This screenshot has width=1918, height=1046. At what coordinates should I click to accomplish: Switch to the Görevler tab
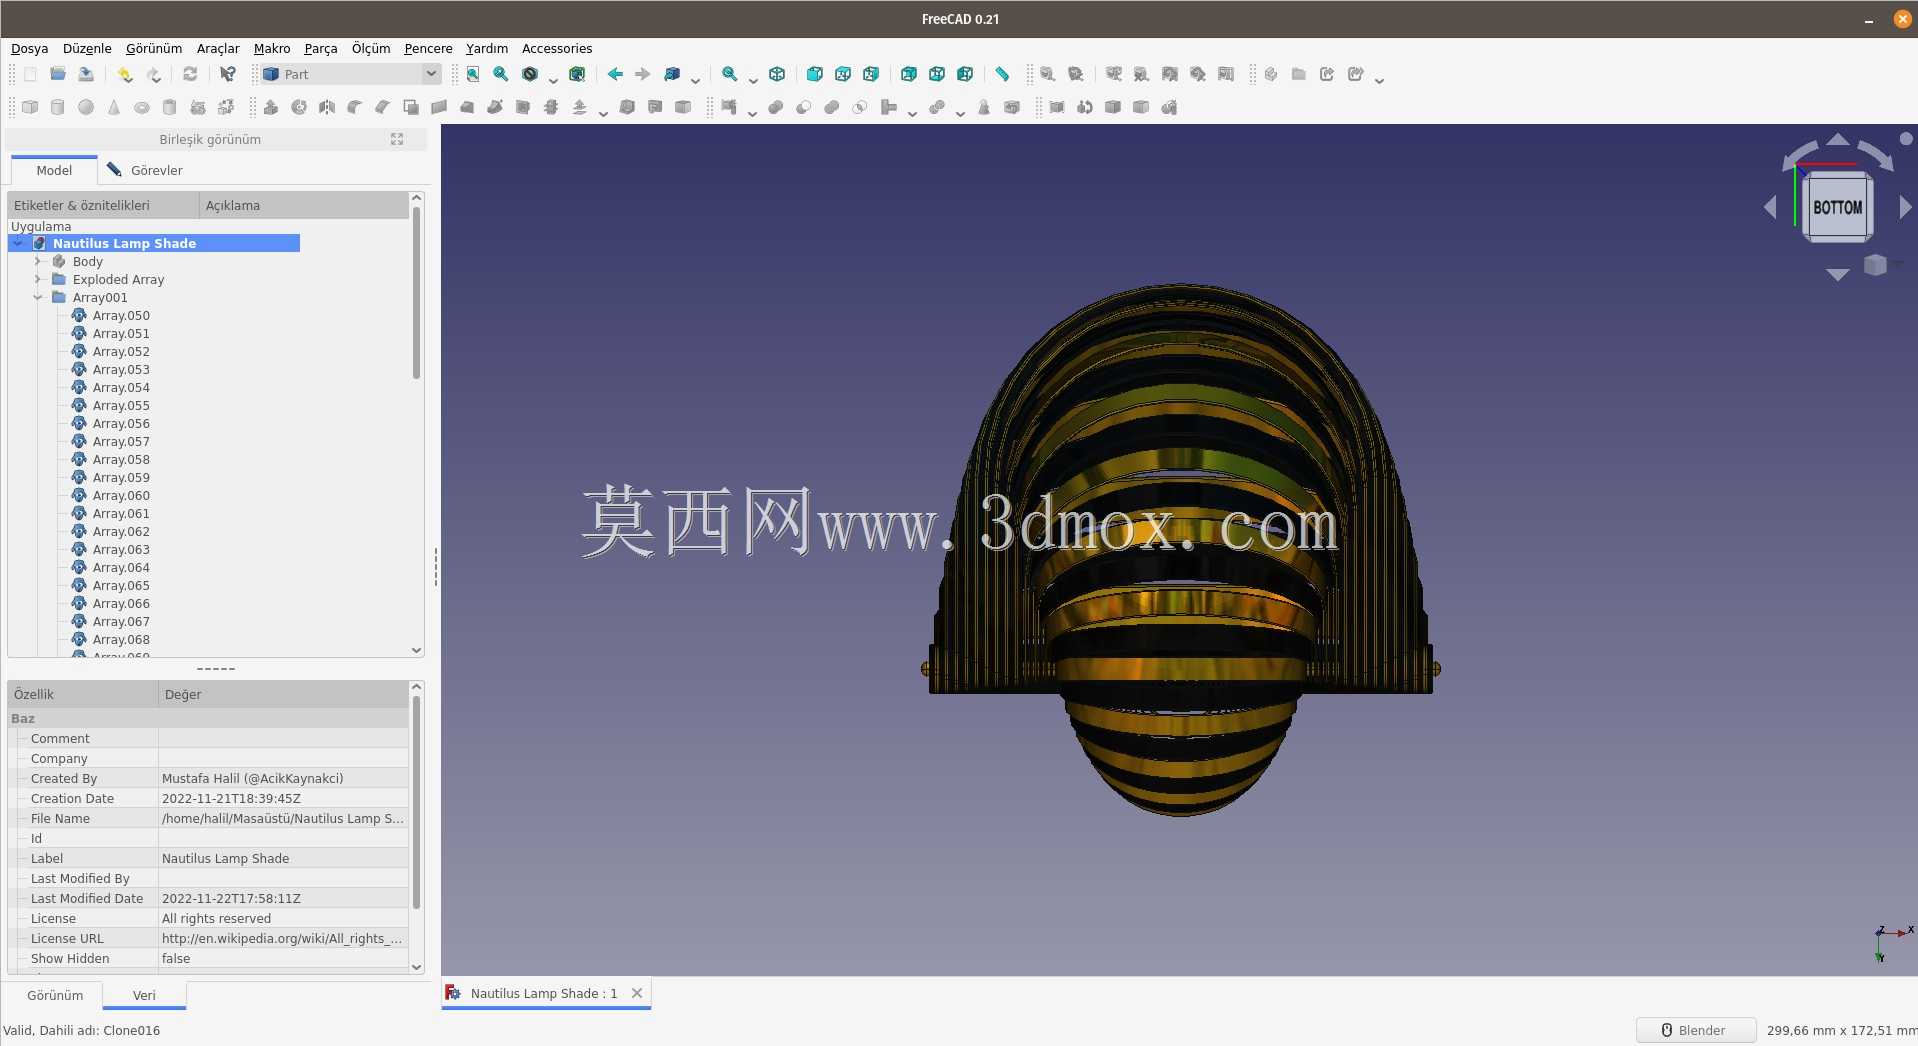pos(145,170)
